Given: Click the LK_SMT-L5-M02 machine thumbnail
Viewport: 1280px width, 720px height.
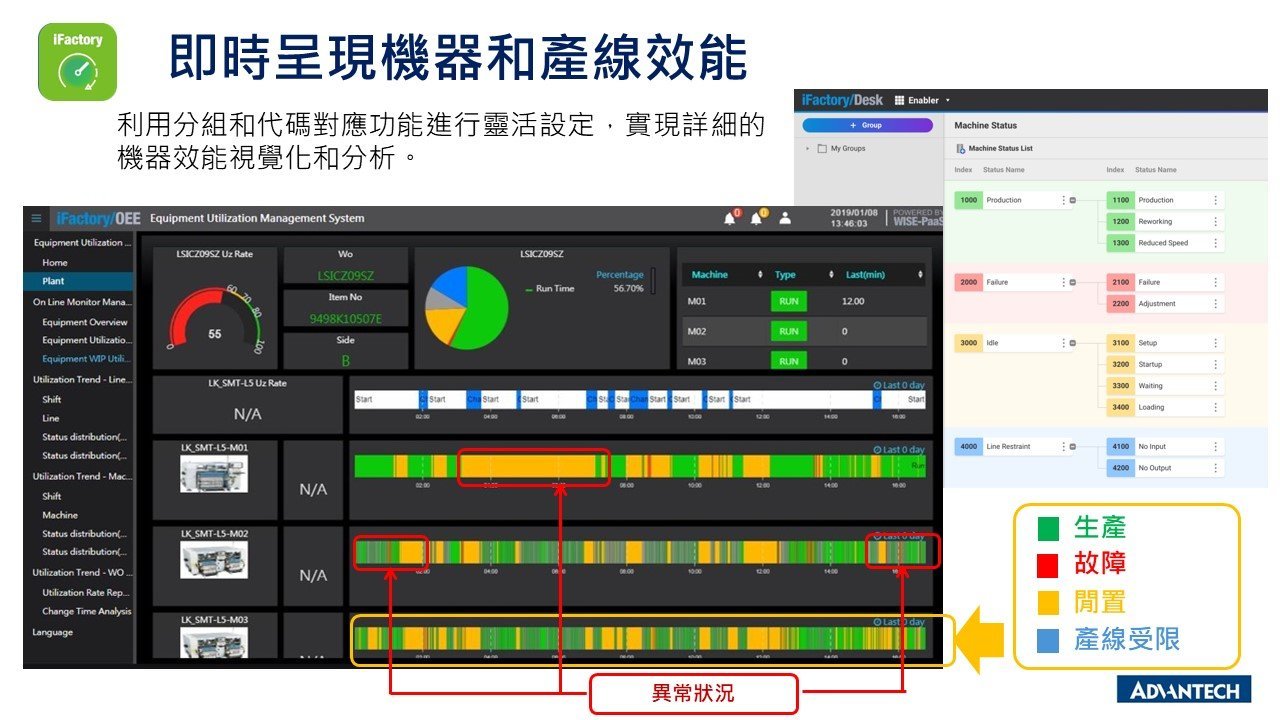Looking at the screenshot, I should pyautogui.click(x=215, y=560).
